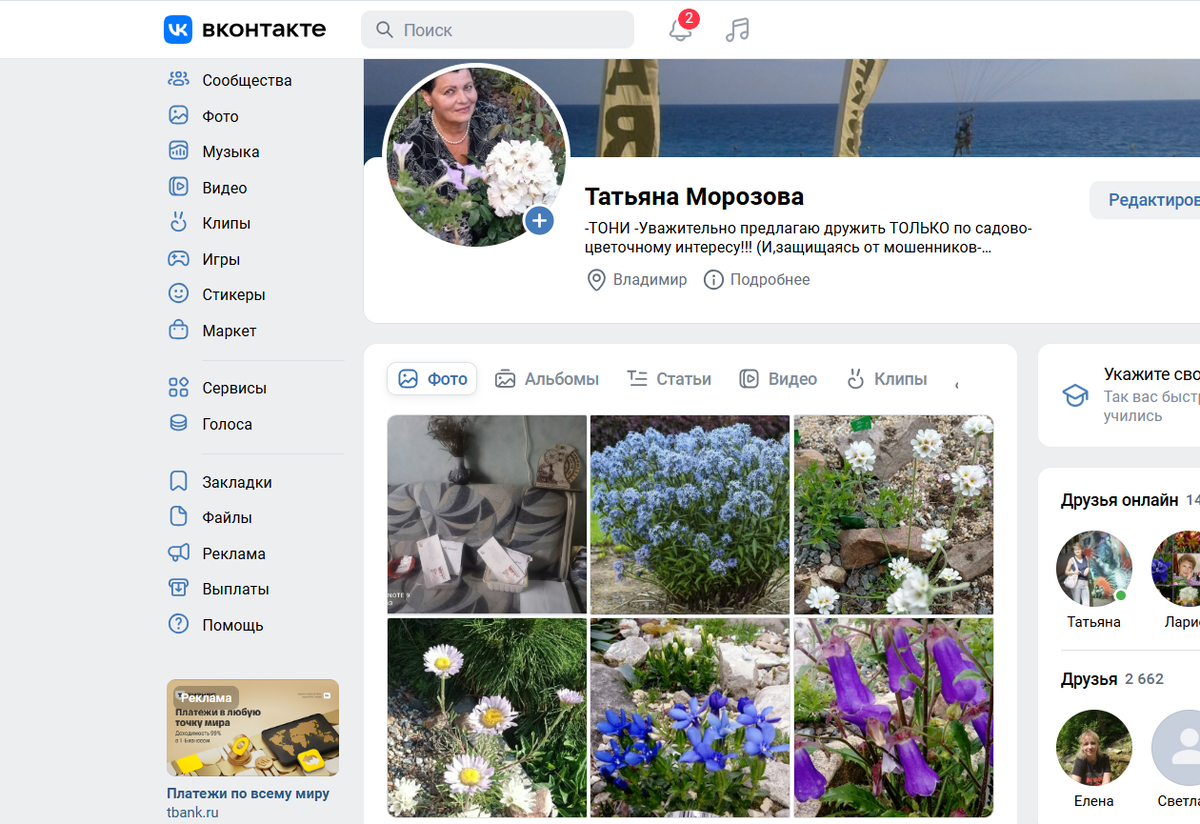Screen dimensions: 1200x824
Task: Click the Игры gamepad icon
Action: click(178, 259)
